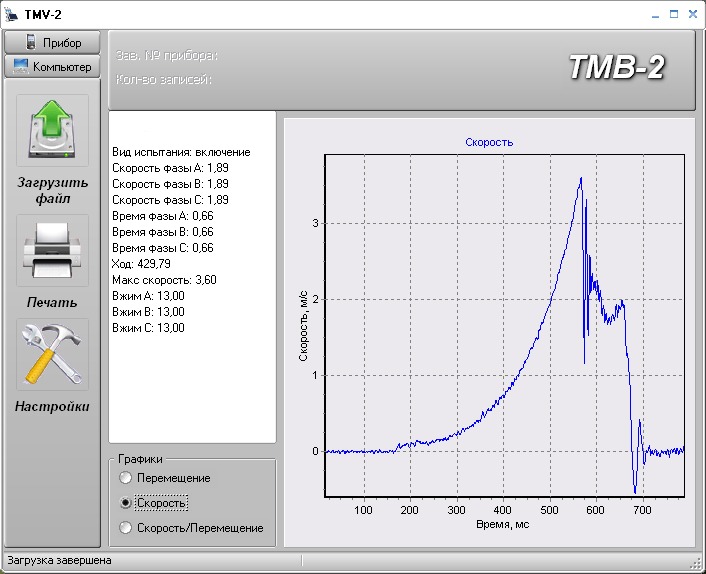Screen dimensions: 706x574
Task: Click the Ход: 429,79 result line
Action: coord(142,263)
